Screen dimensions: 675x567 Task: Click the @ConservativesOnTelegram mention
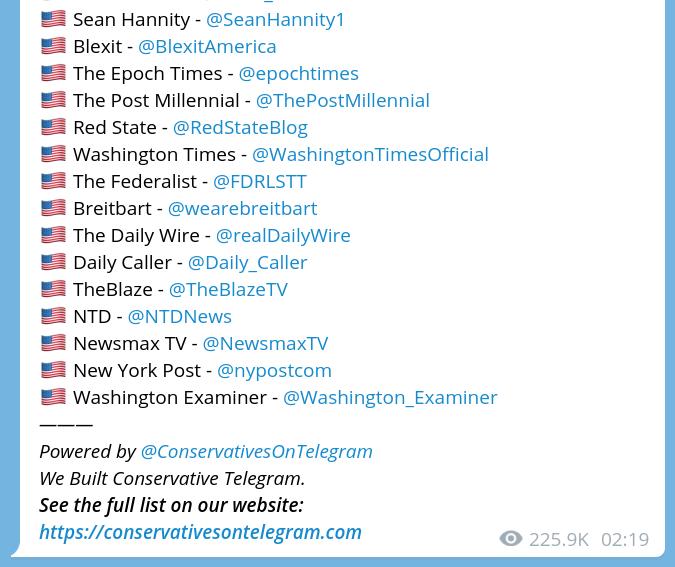(x=257, y=452)
